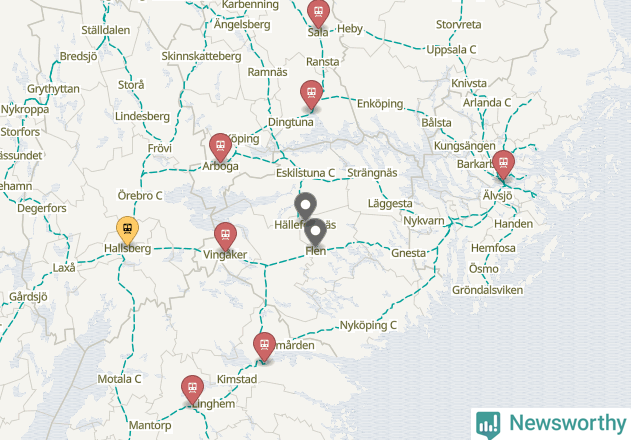This screenshot has width=631, height=440.
Task: Select the red train marker near Dingtuna
Action: 311,95
